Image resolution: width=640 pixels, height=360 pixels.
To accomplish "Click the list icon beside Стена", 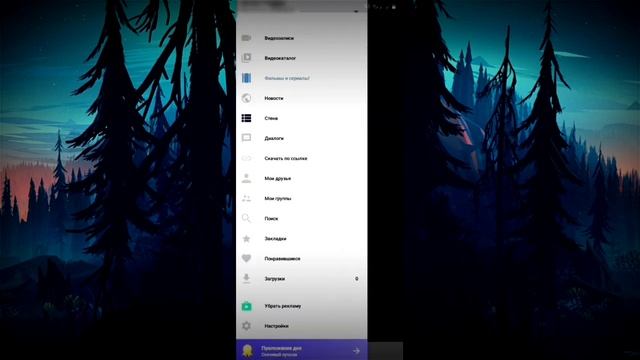I will pos(246,118).
